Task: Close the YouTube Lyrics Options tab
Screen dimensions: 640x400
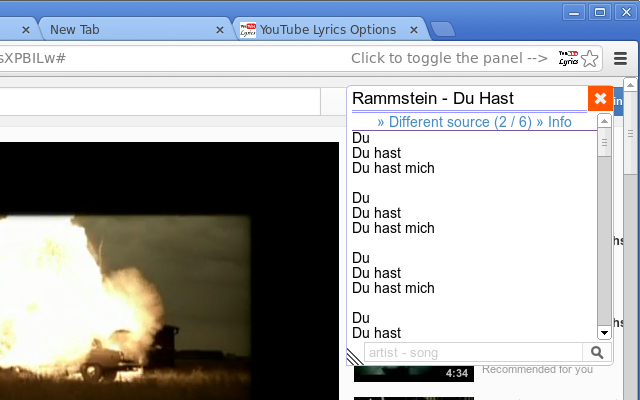Action: [x=413, y=30]
